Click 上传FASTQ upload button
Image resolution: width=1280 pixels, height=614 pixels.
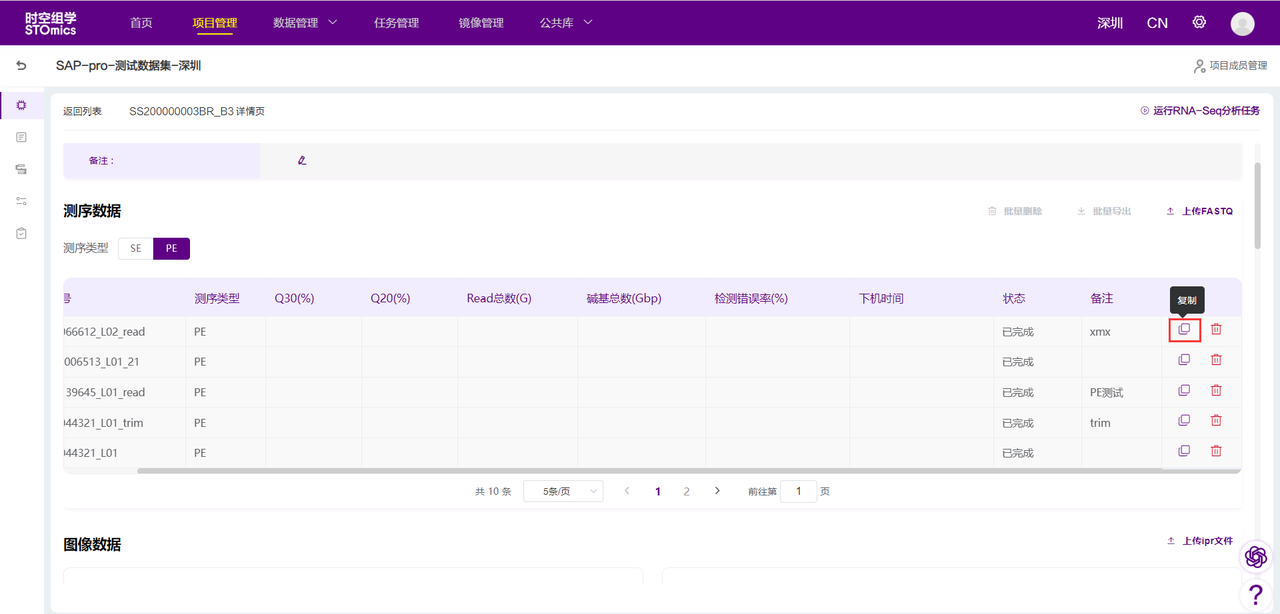(x=1200, y=211)
